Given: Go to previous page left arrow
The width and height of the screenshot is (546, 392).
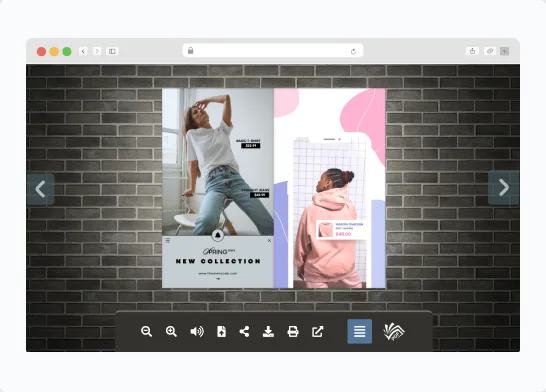Looking at the screenshot, I should click(41, 189).
